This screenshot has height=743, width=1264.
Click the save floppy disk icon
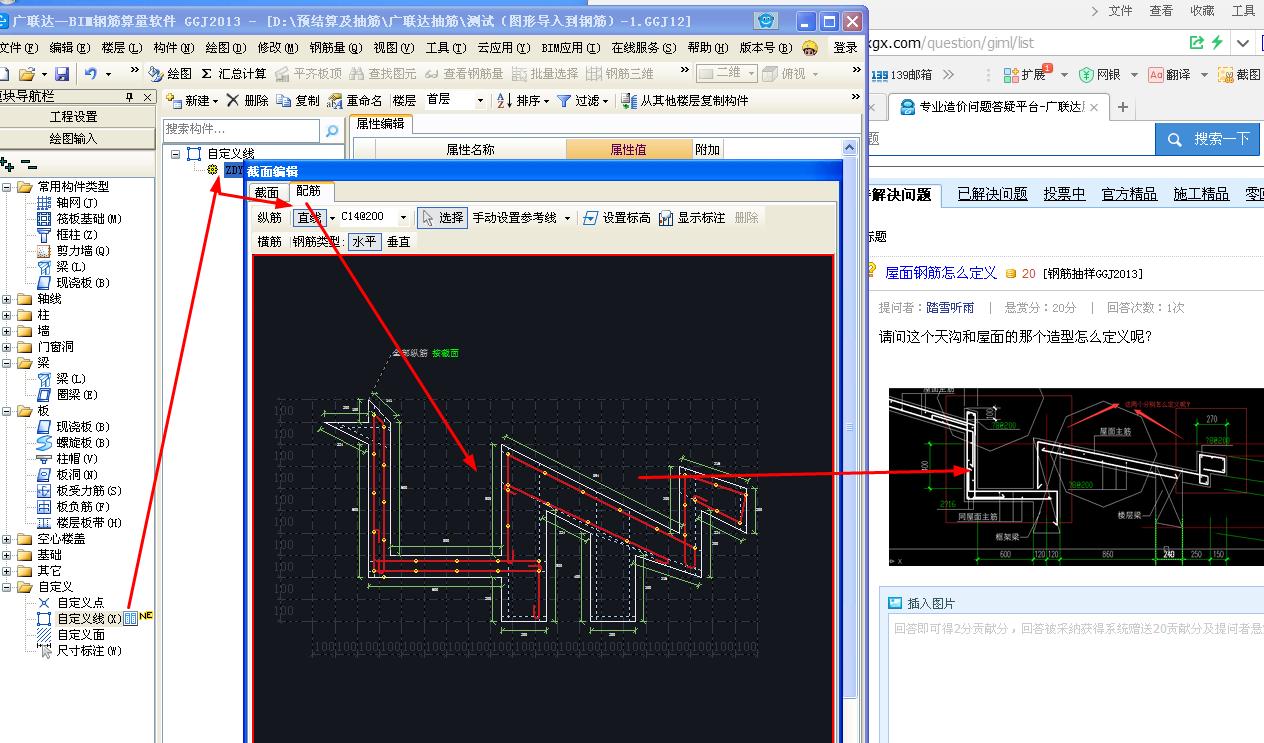62,74
